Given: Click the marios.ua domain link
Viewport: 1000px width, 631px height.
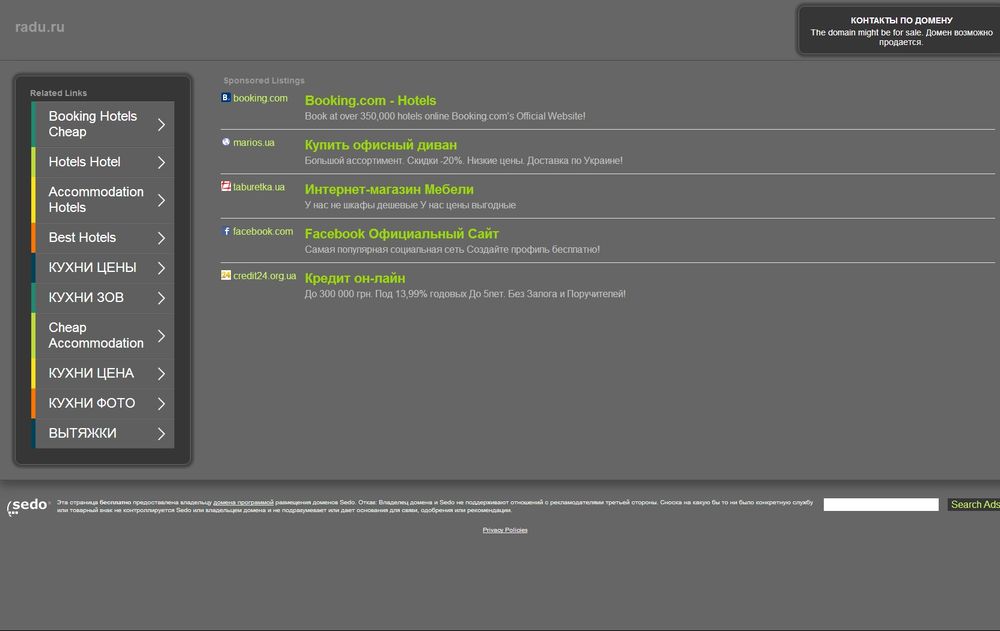Looking at the screenshot, I should pyautogui.click(x=254, y=142).
